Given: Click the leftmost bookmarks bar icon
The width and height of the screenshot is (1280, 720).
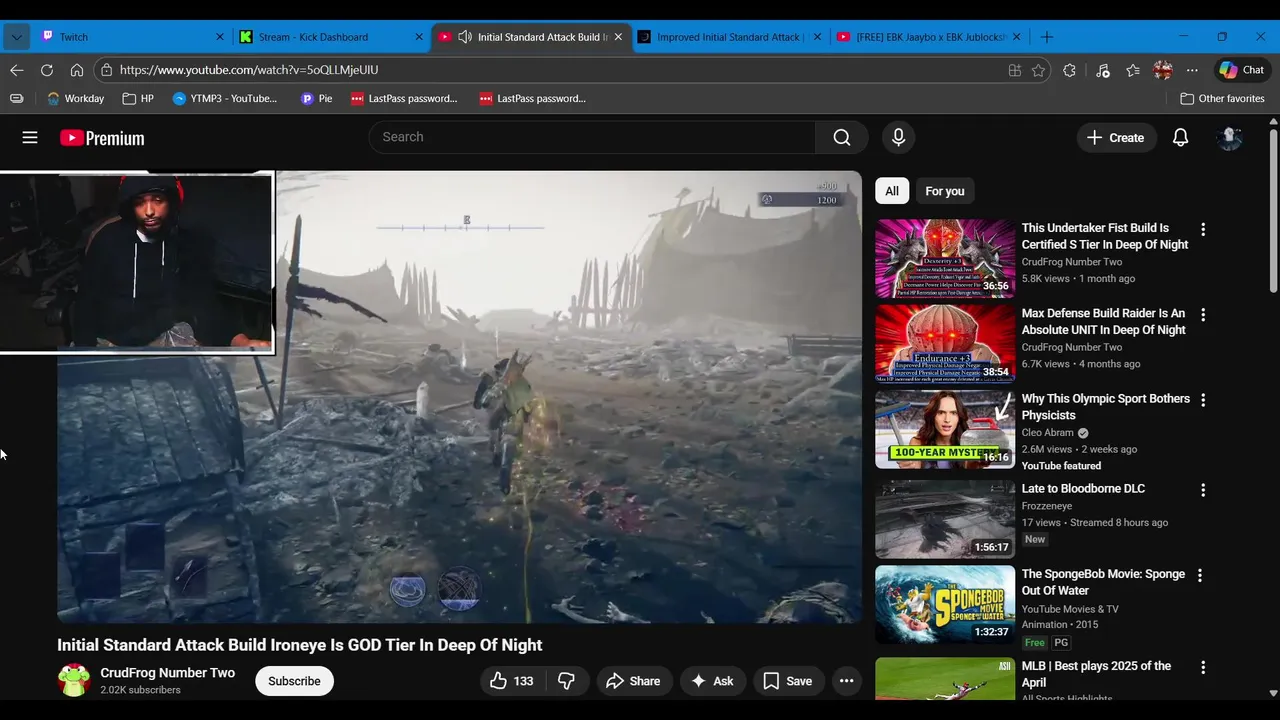Looking at the screenshot, I should tap(16, 98).
